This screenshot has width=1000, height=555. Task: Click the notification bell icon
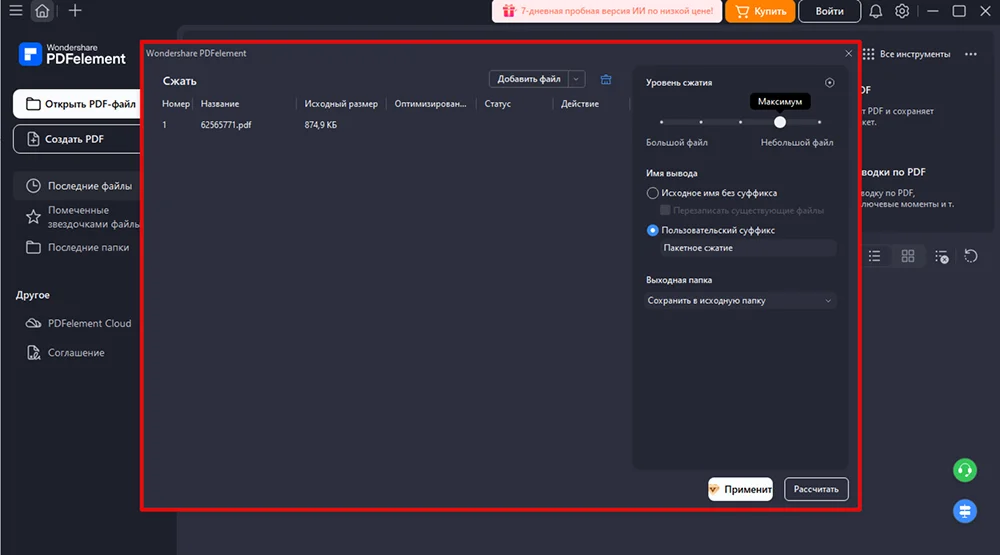tap(876, 12)
